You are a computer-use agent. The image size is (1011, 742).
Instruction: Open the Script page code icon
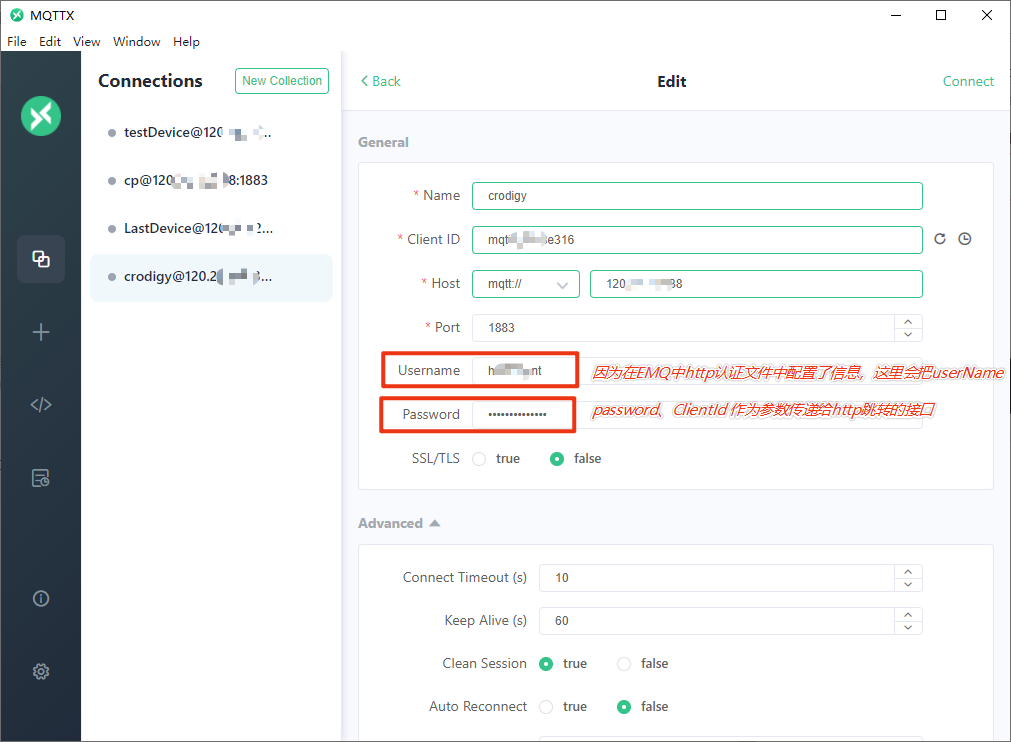coord(41,405)
